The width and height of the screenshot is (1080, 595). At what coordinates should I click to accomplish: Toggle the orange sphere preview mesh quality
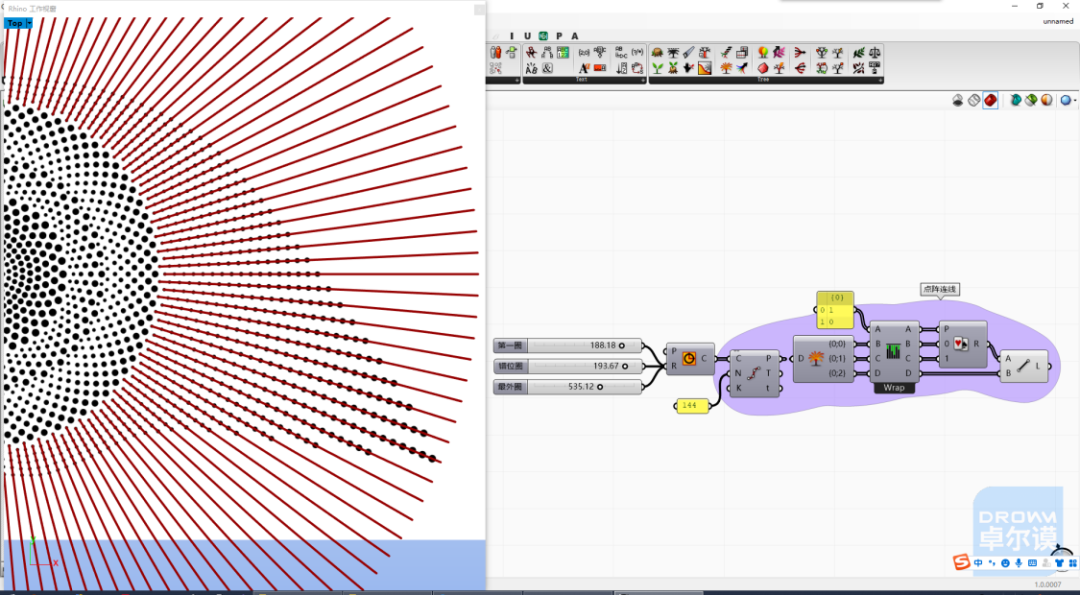click(x=1047, y=101)
